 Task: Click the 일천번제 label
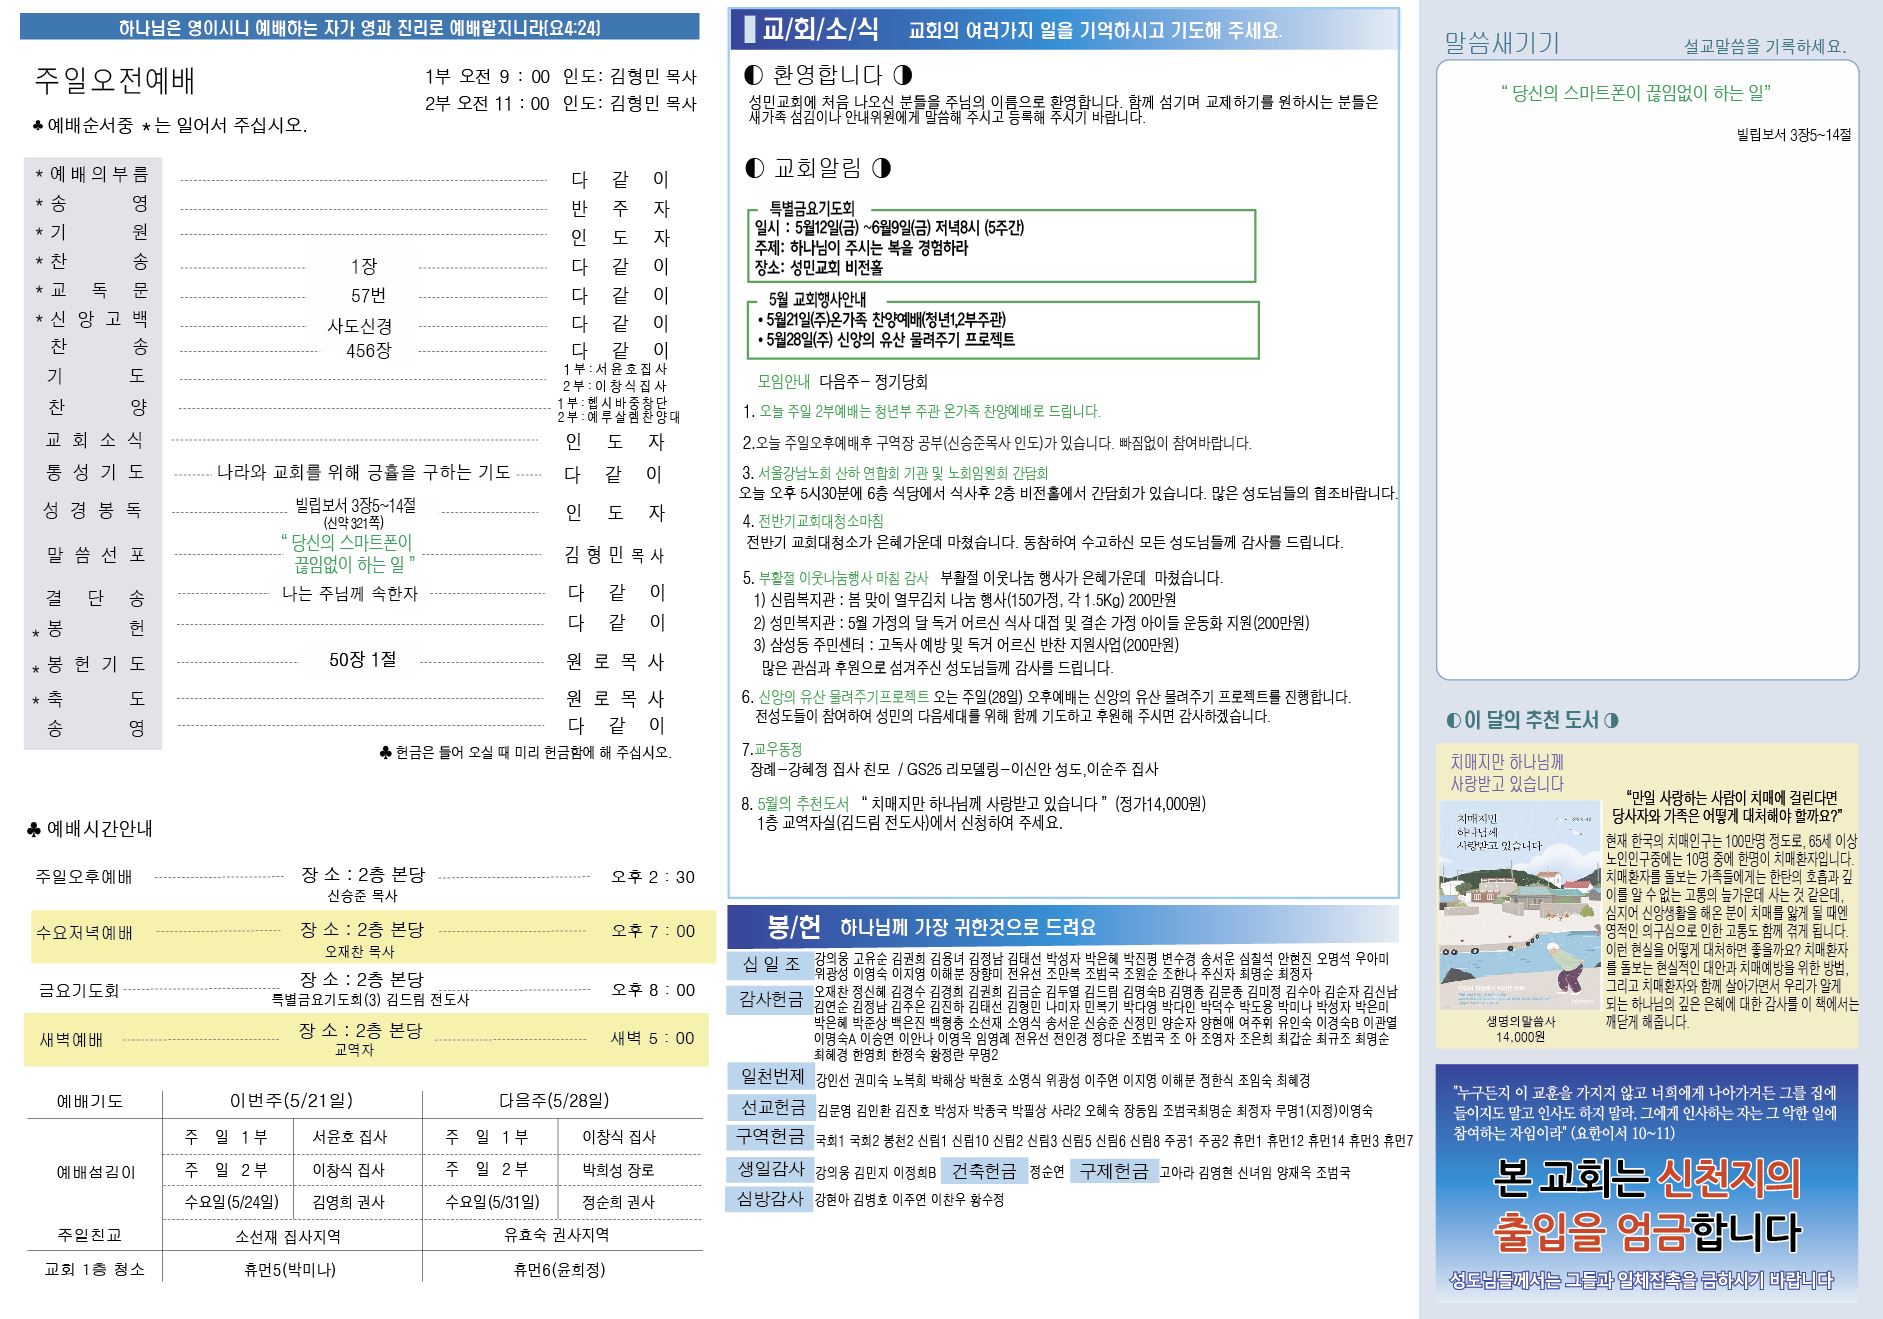771,1076
